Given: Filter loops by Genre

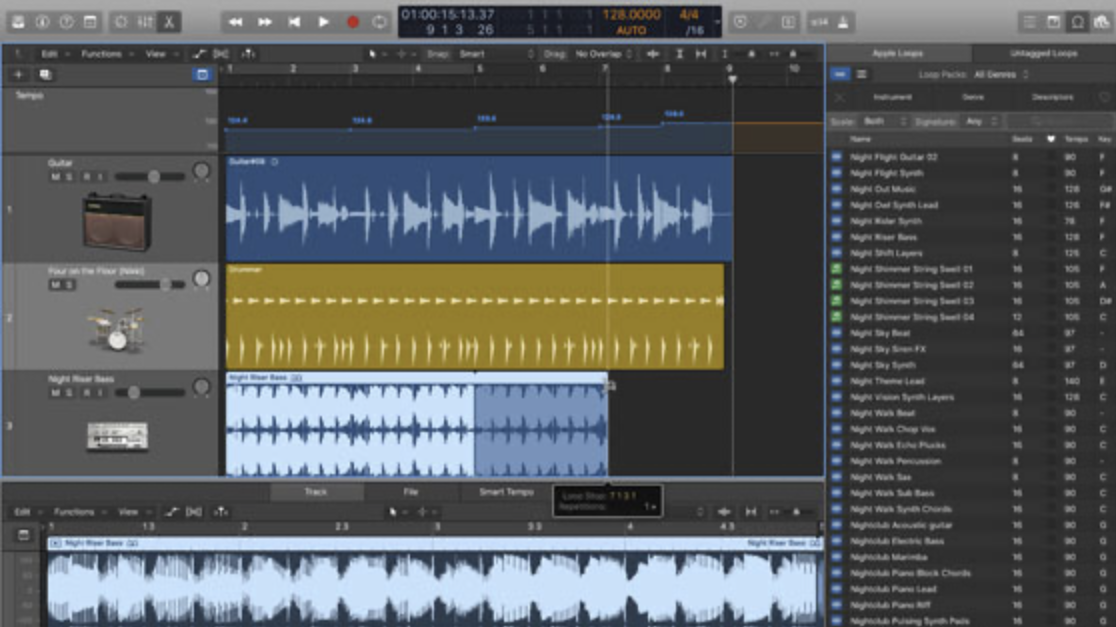Looking at the screenshot, I should 973,98.
